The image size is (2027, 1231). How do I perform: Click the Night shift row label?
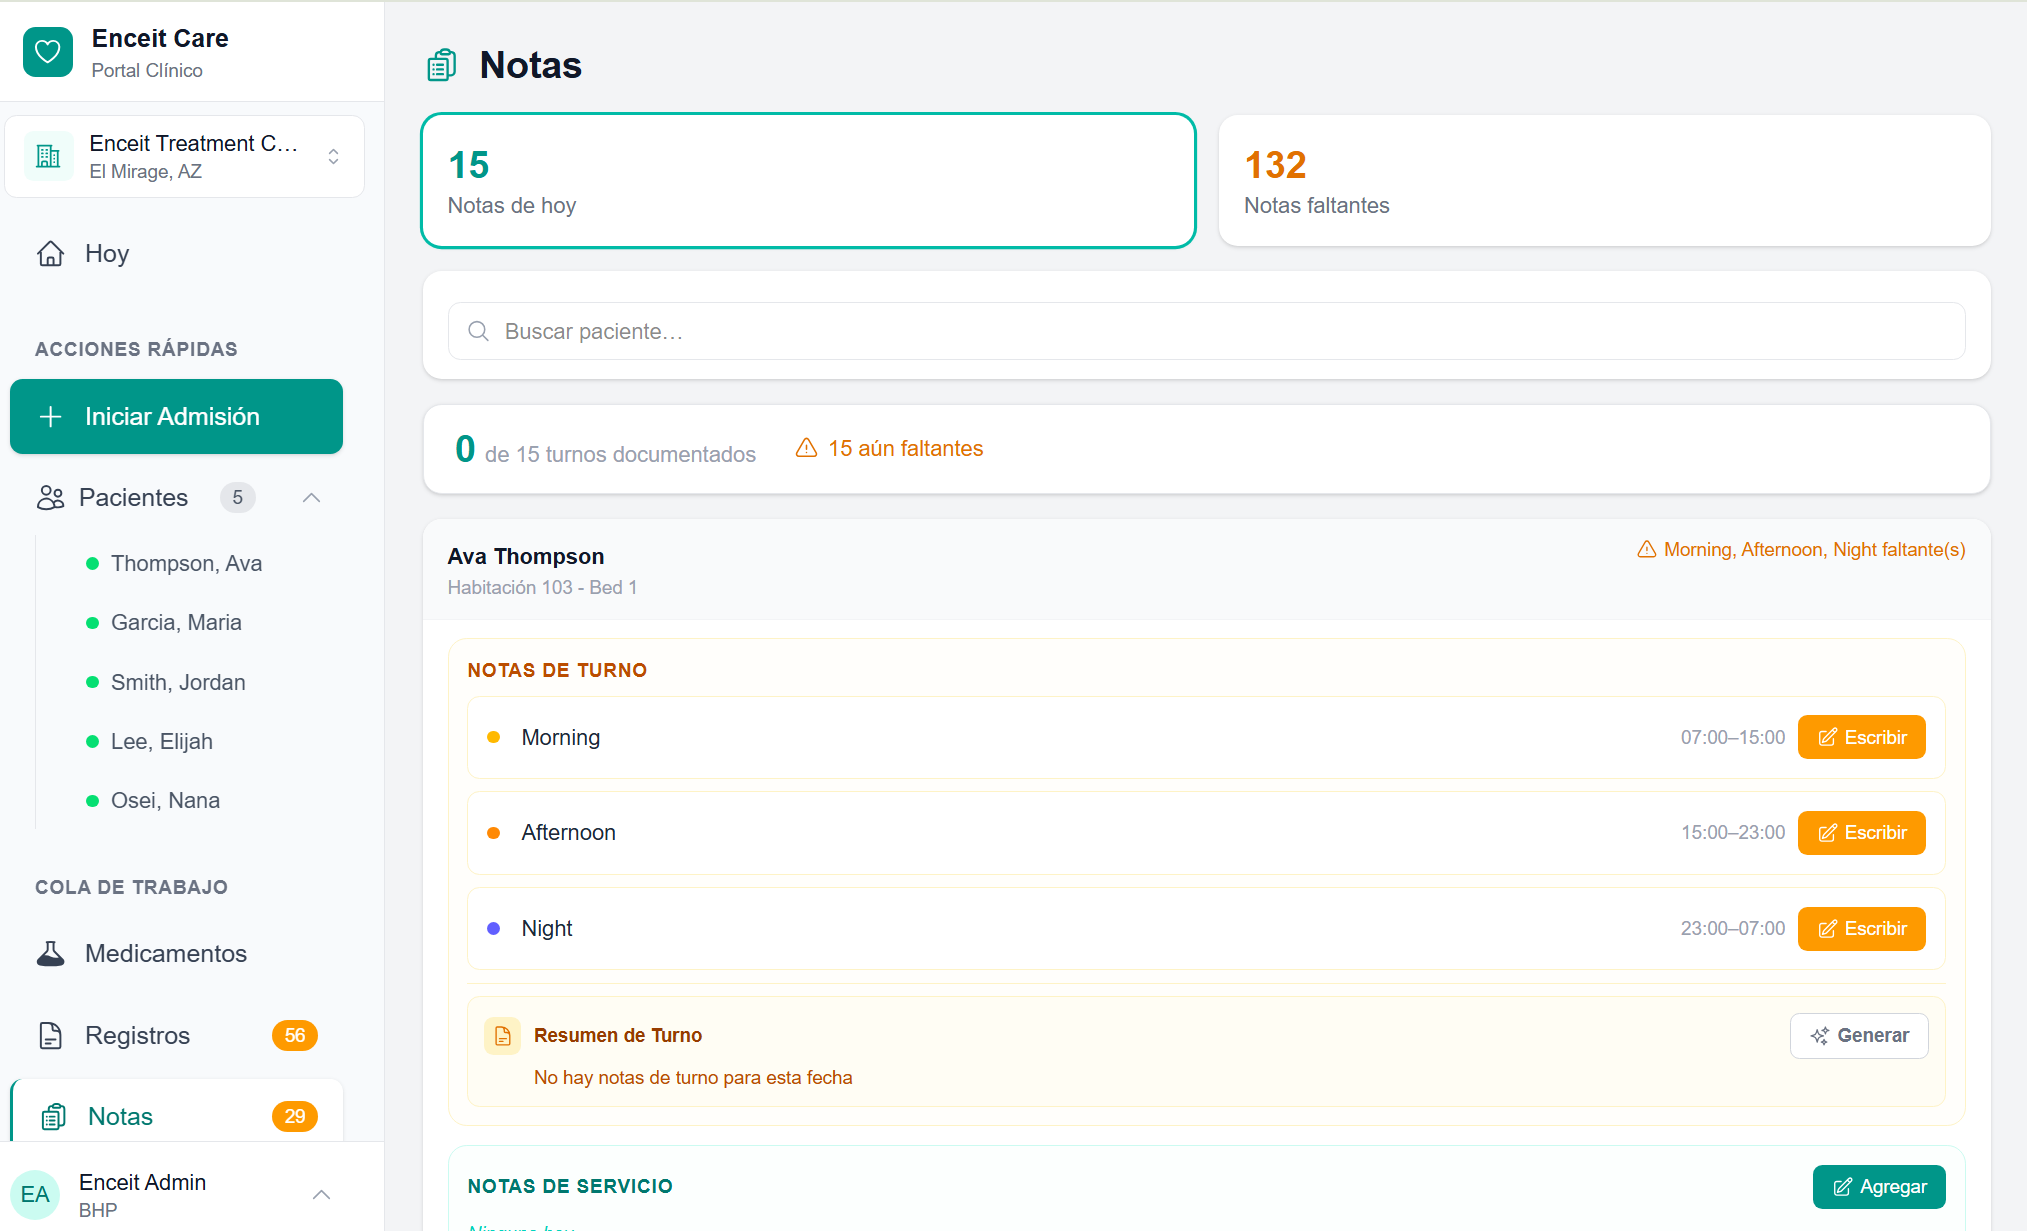tap(547, 929)
